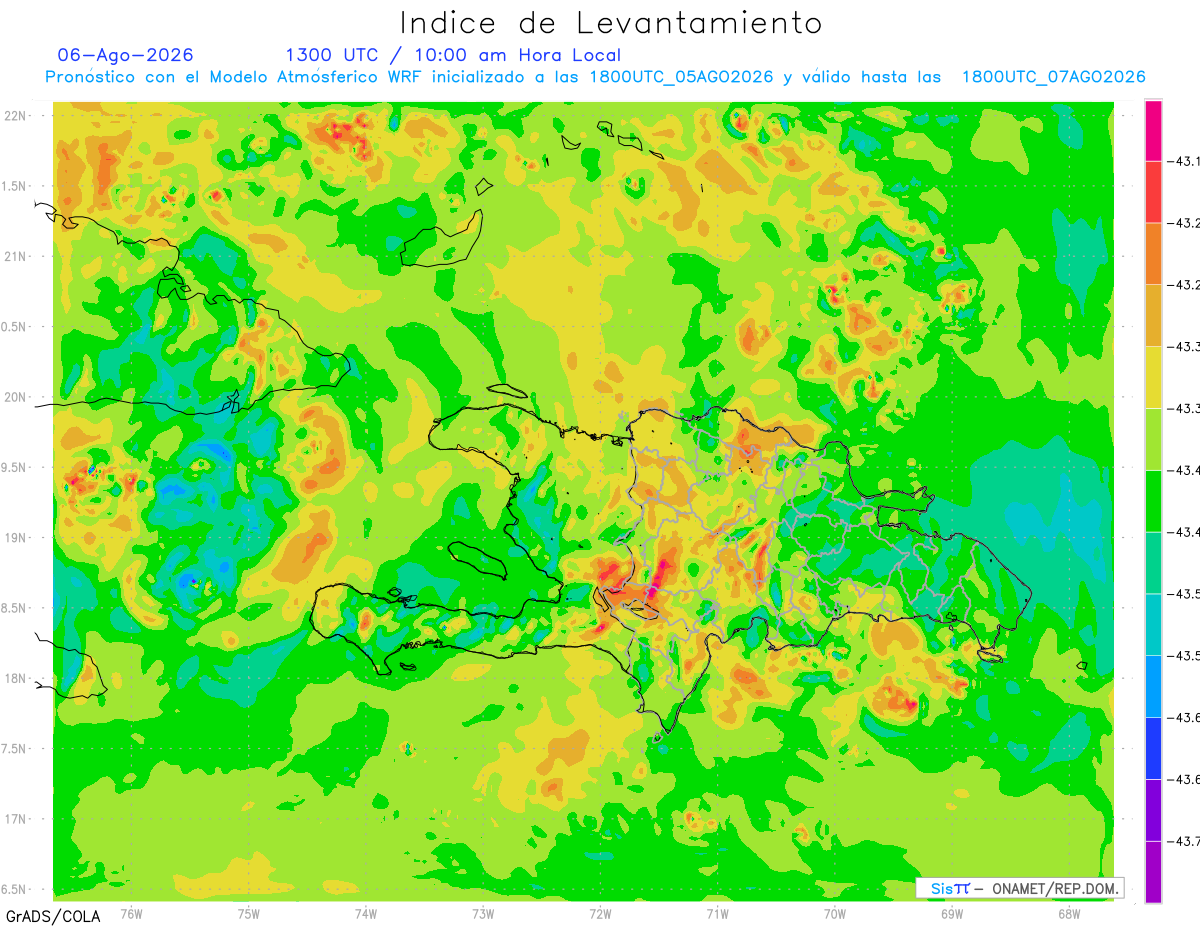Click the '-43.7' colorbar value

(1185, 842)
